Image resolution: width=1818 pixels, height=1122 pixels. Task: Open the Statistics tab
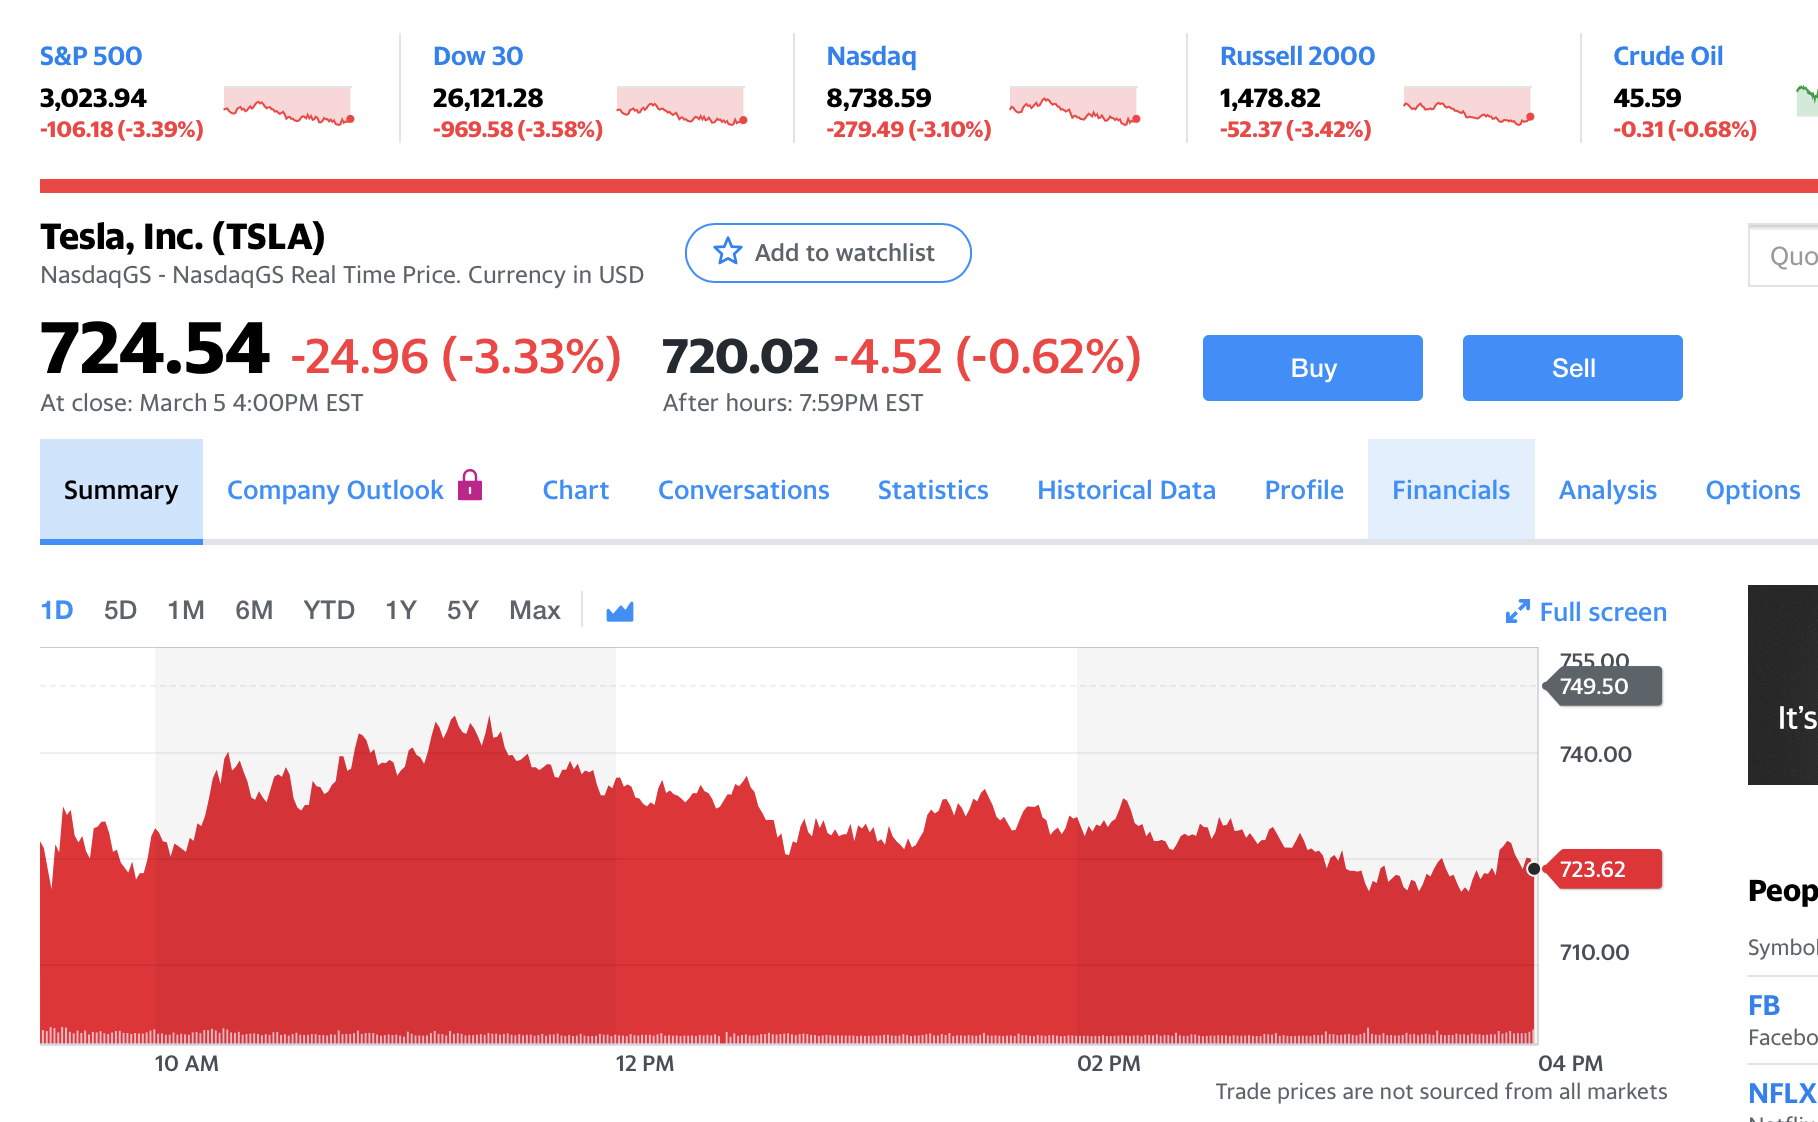pyautogui.click(x=933, y=490)
